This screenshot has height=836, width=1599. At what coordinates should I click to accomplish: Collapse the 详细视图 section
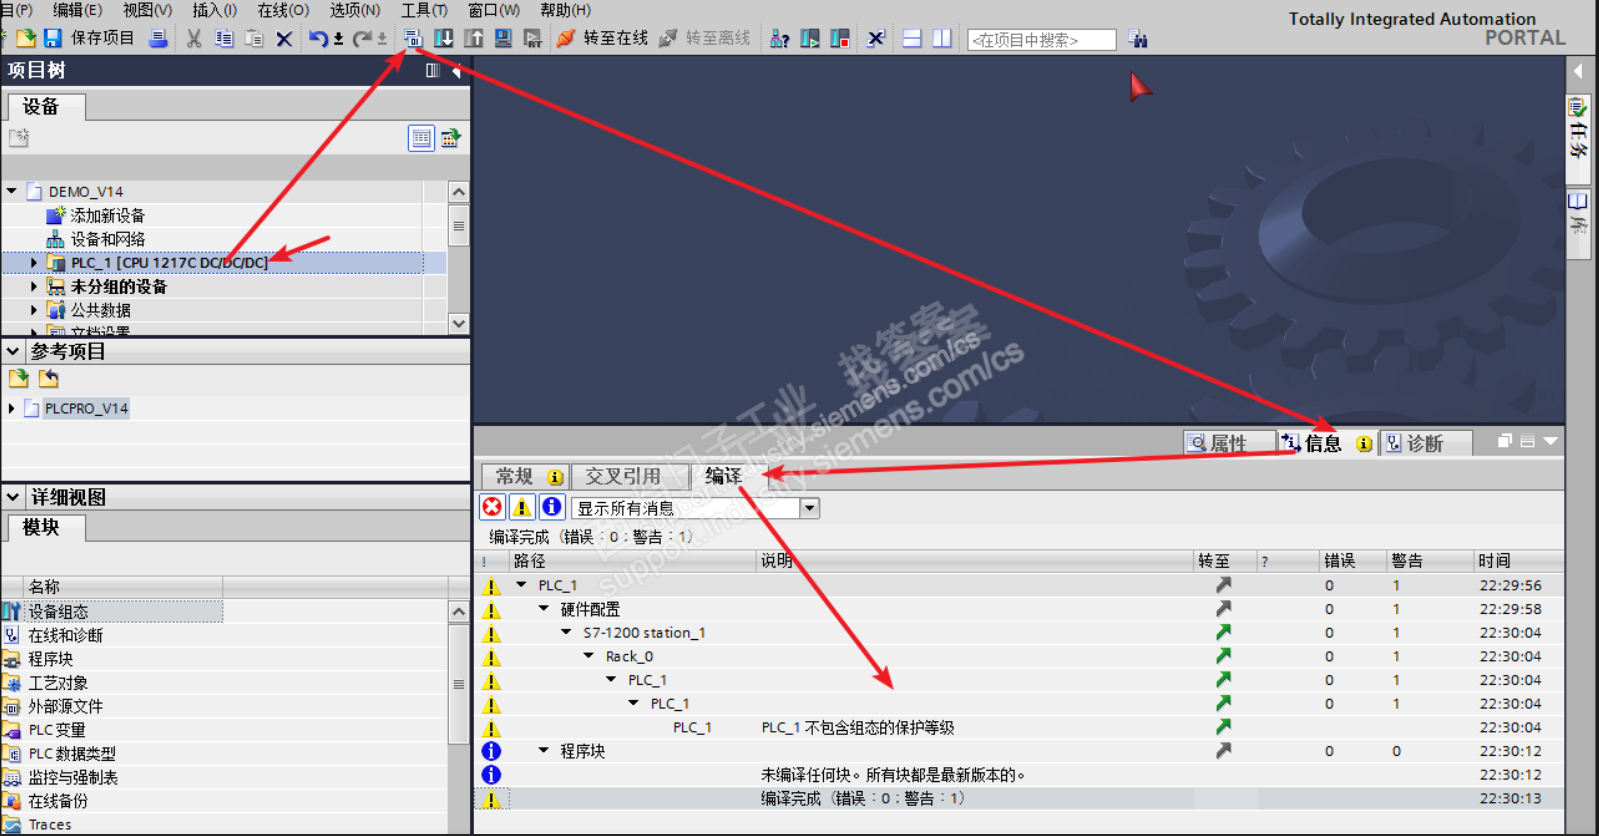pyautogui.click(x=13, y=497)
